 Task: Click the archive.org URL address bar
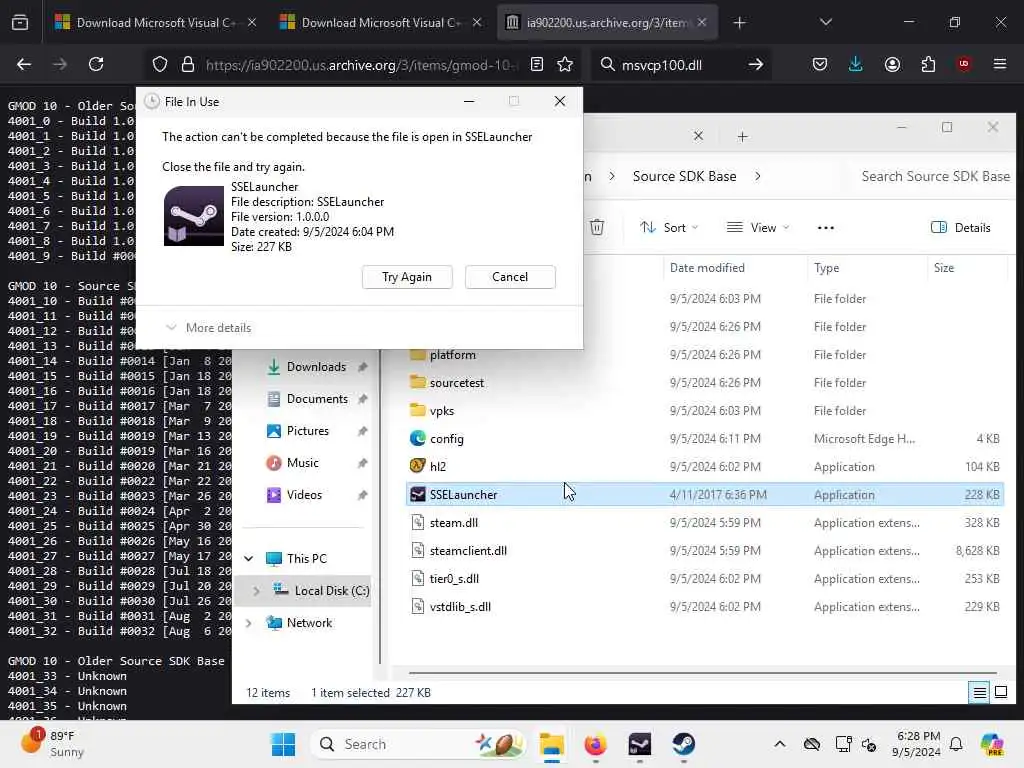coord(361,65)
